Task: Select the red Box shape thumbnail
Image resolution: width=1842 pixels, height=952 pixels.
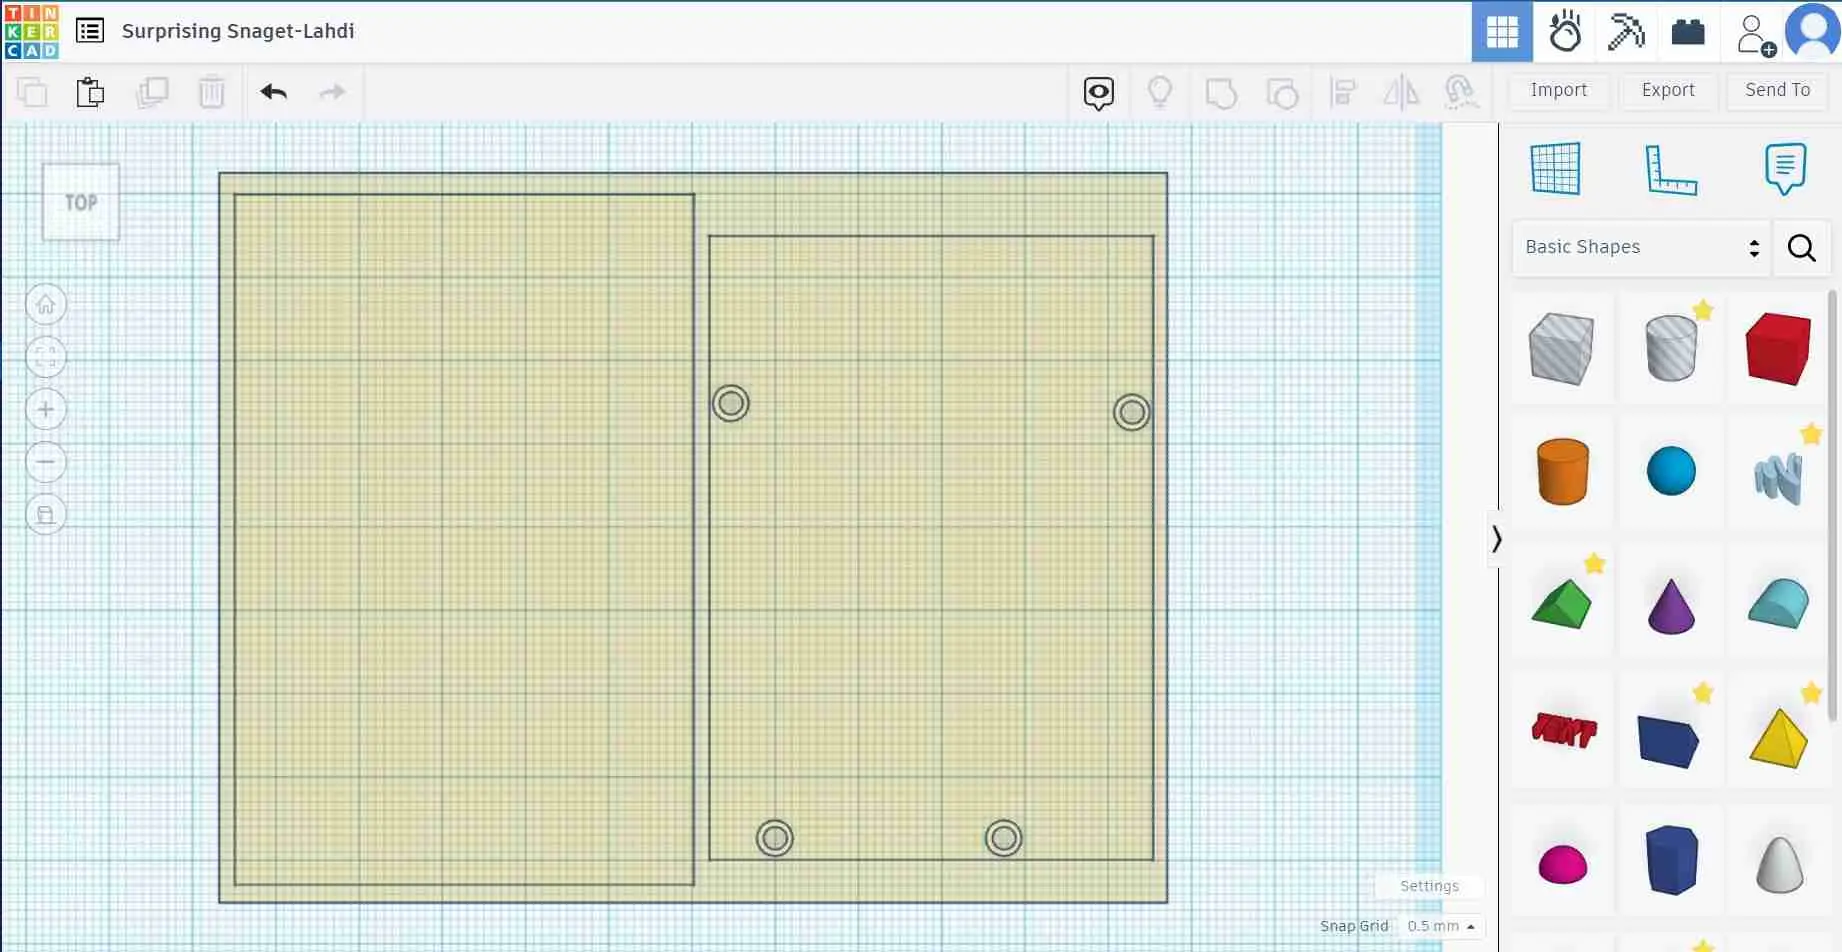Action: coord(1778,348)
